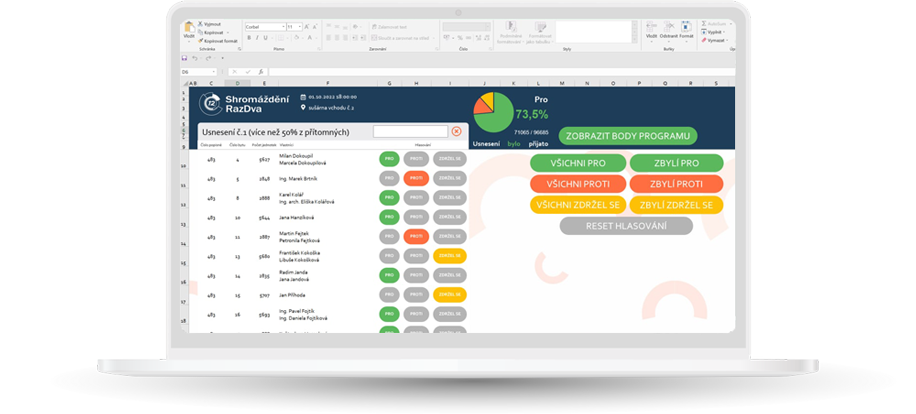Click the ZOBRAZIT BODY PROGRAMU button
Screen dimensions: 916x414
point(620,136)
